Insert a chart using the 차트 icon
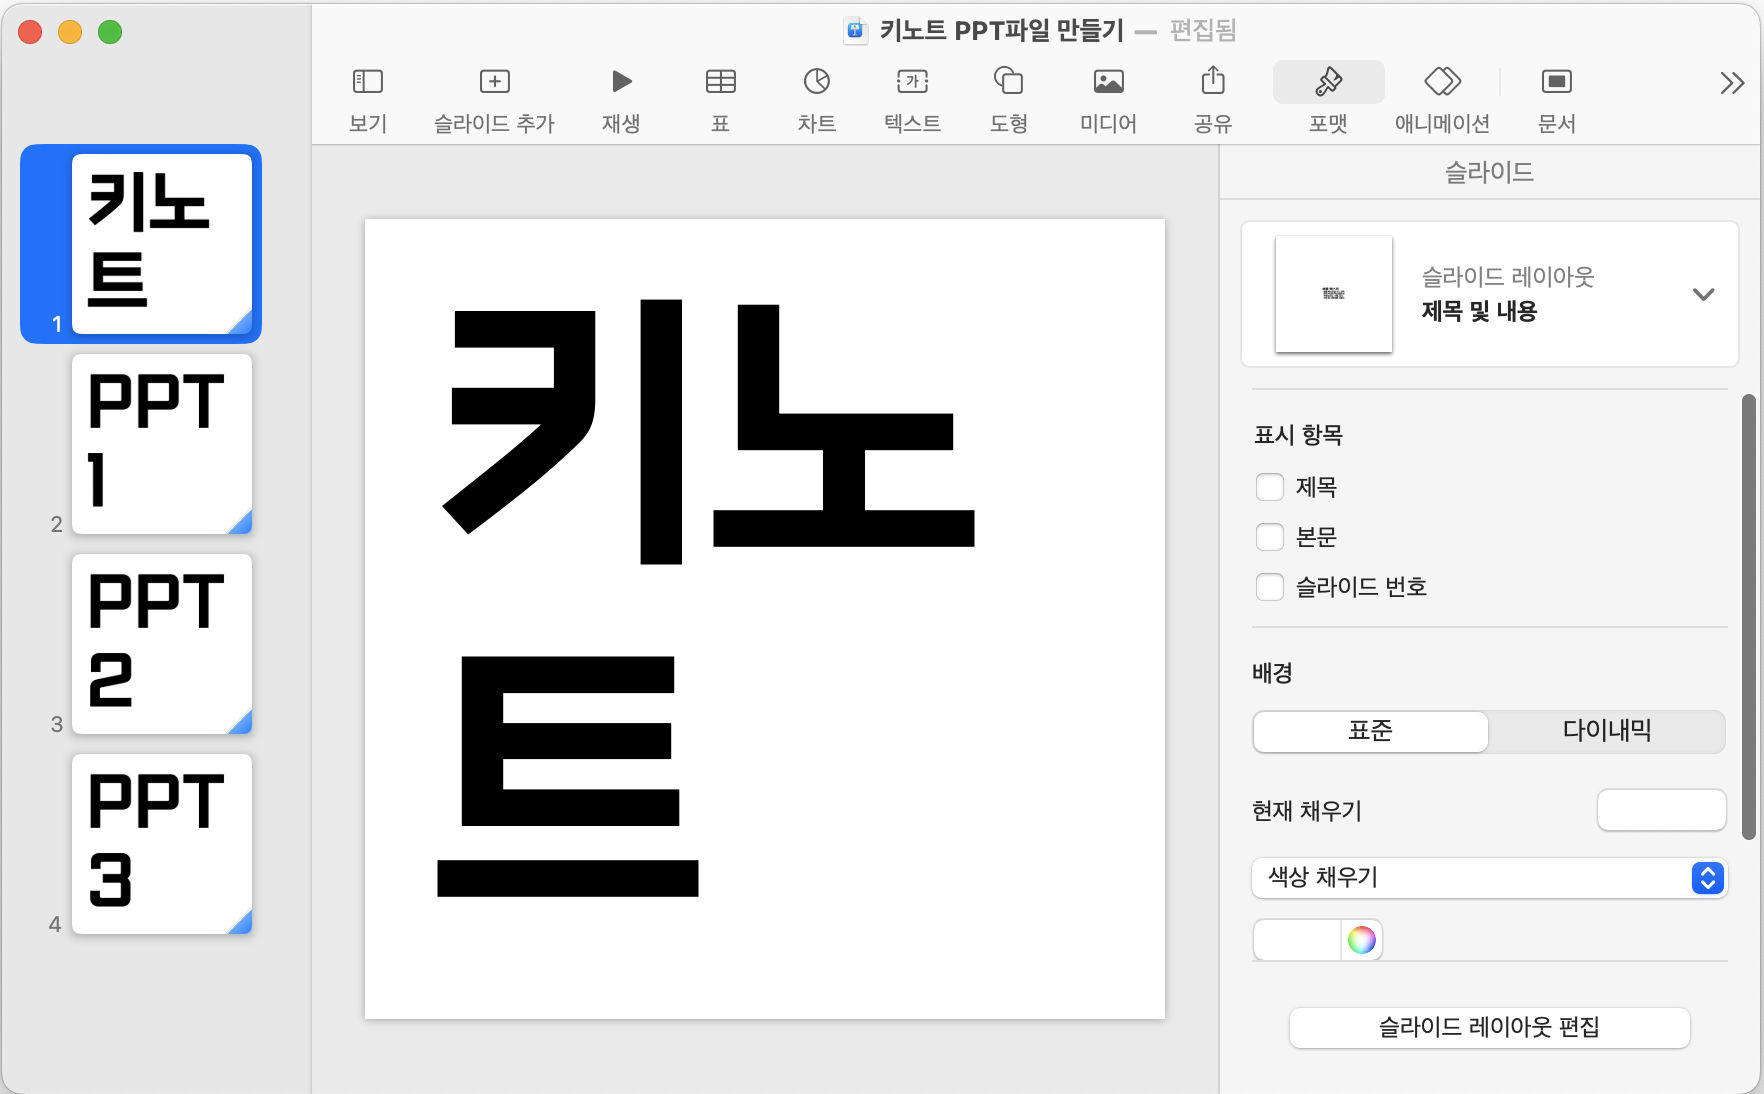 pos(816,100)
